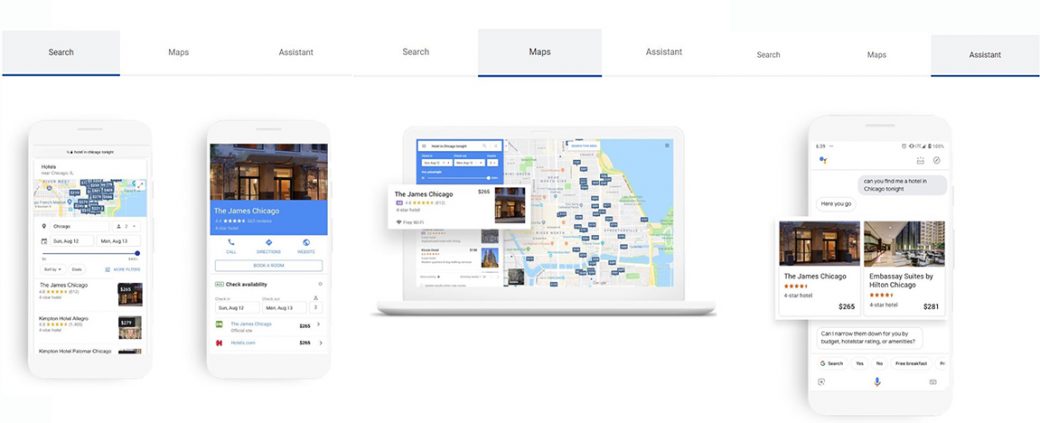Open the Embassy Suites by Hilton Chicago card photo
1040x423 pixels.
coord(904,243)
